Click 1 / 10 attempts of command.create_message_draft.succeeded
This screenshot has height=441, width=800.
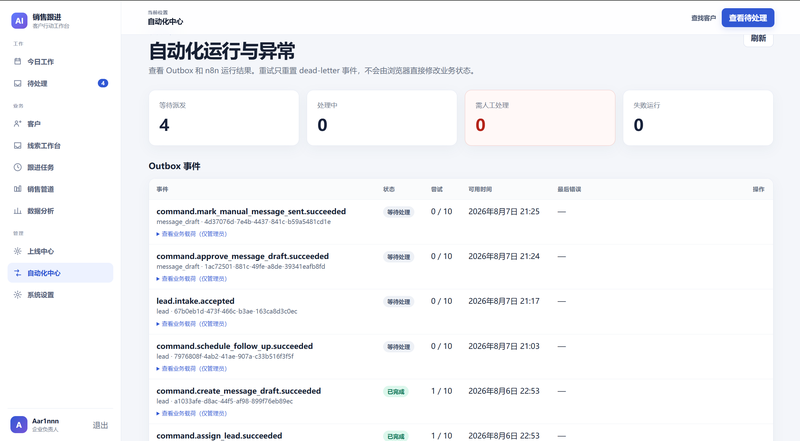tap(441, 391)
